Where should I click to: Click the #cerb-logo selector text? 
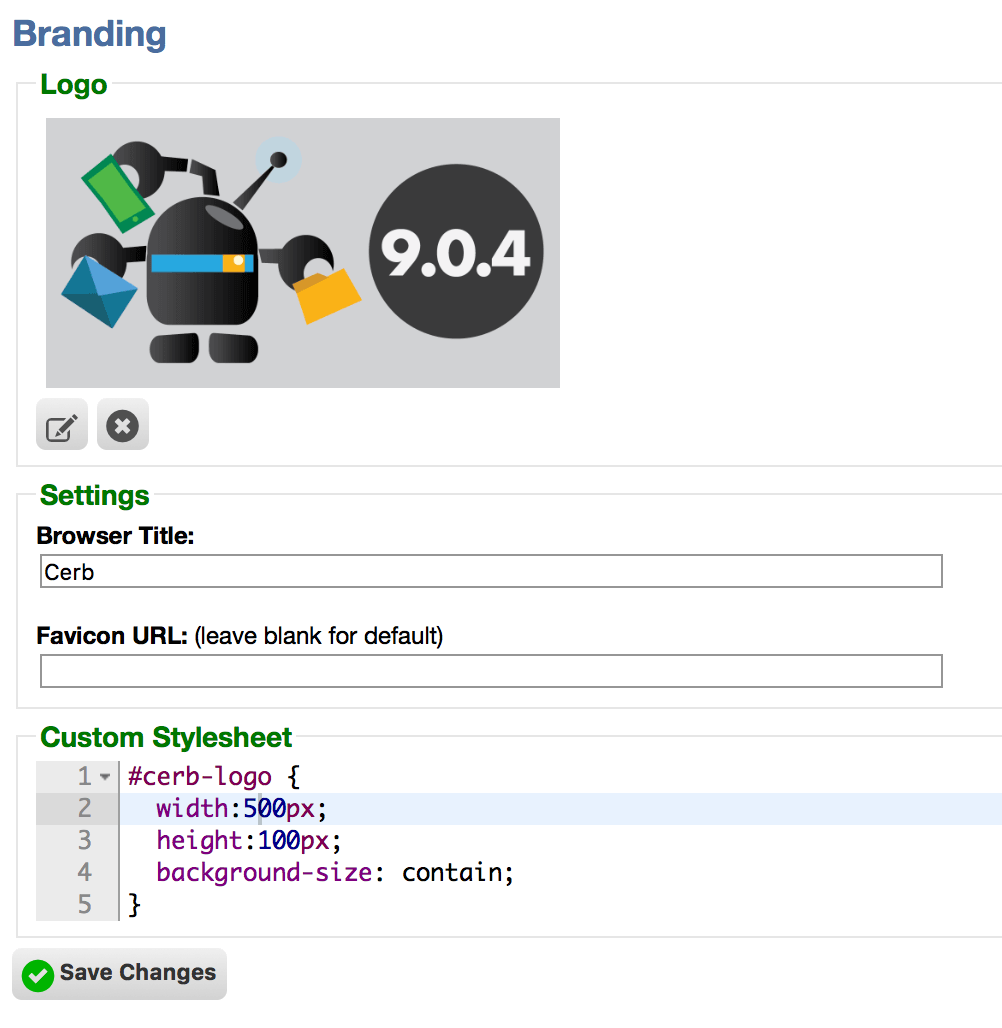(x=199, y=776)
